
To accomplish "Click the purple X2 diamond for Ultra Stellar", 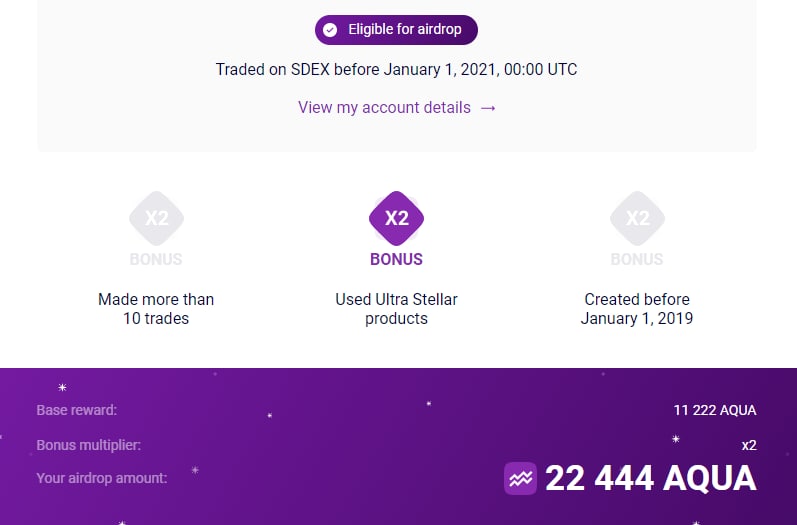I will tap(397, 217).
